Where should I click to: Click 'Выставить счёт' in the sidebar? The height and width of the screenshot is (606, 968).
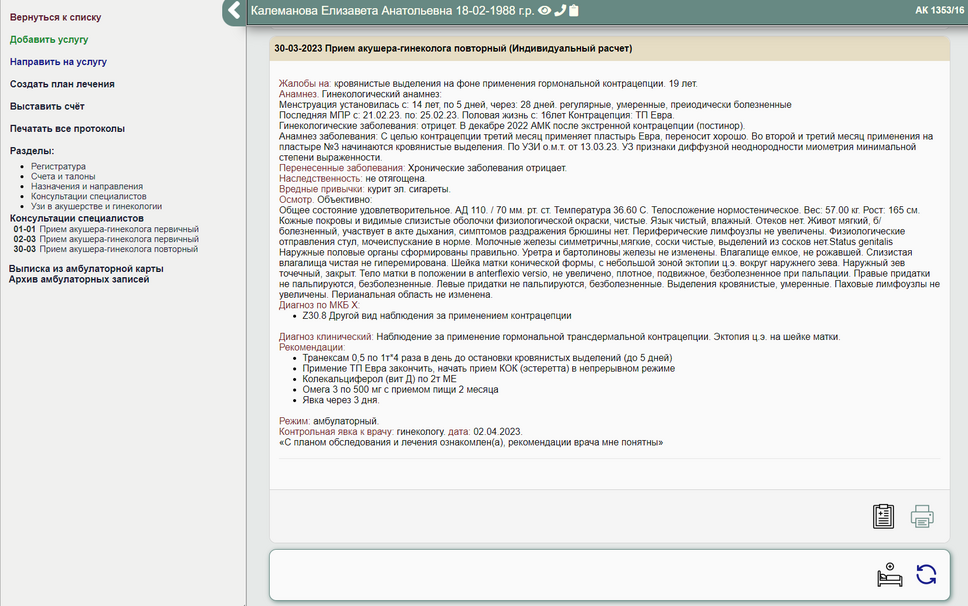47,106
